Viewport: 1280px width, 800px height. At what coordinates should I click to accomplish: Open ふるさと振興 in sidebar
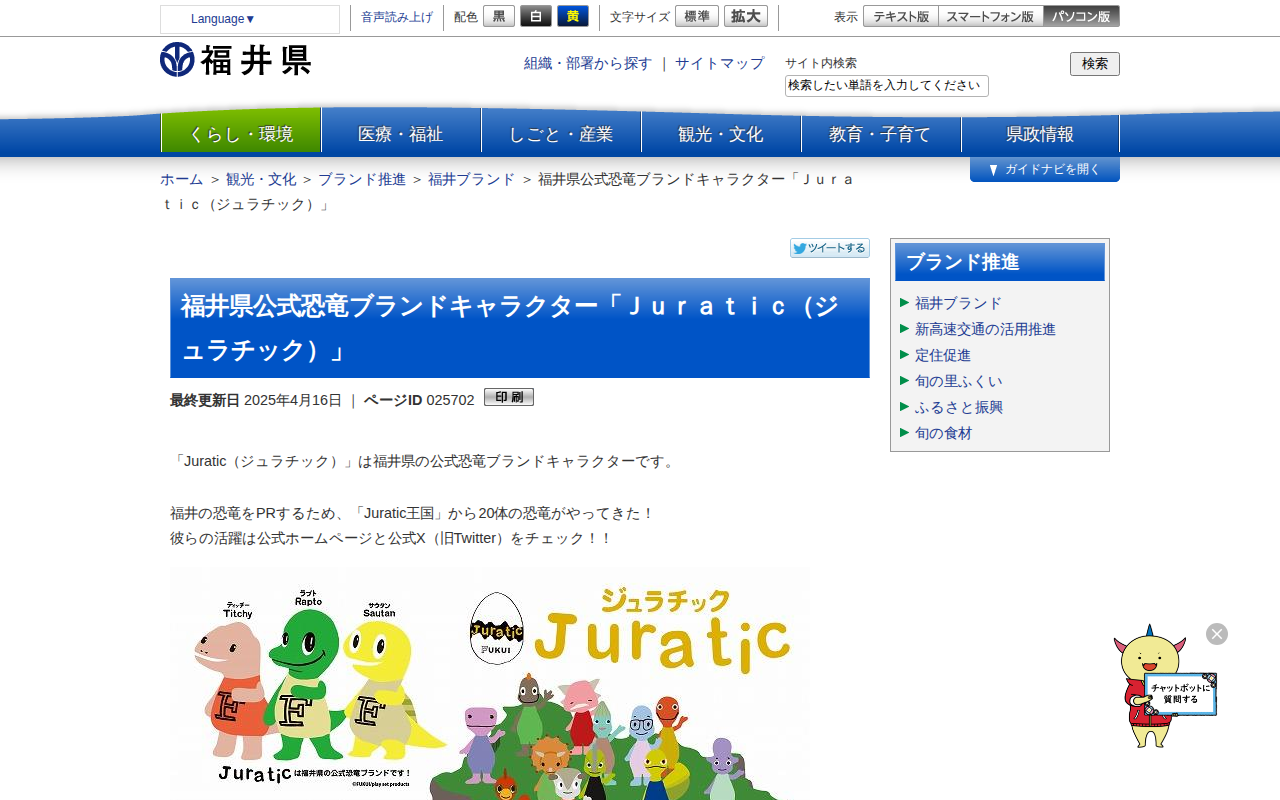(959, 407)
